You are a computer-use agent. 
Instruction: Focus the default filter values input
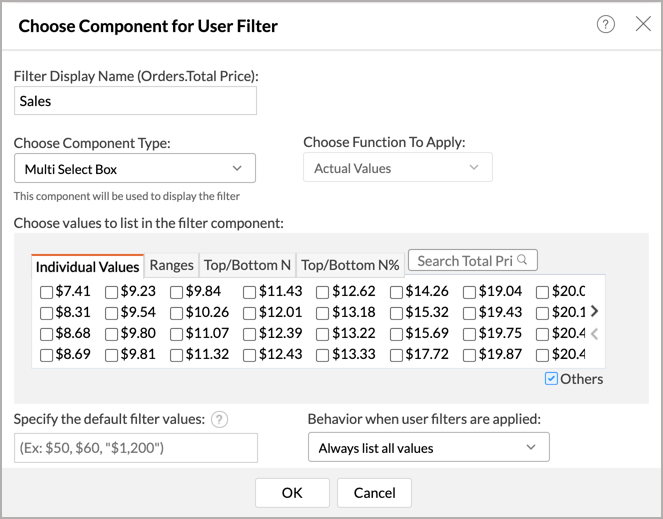135,448
